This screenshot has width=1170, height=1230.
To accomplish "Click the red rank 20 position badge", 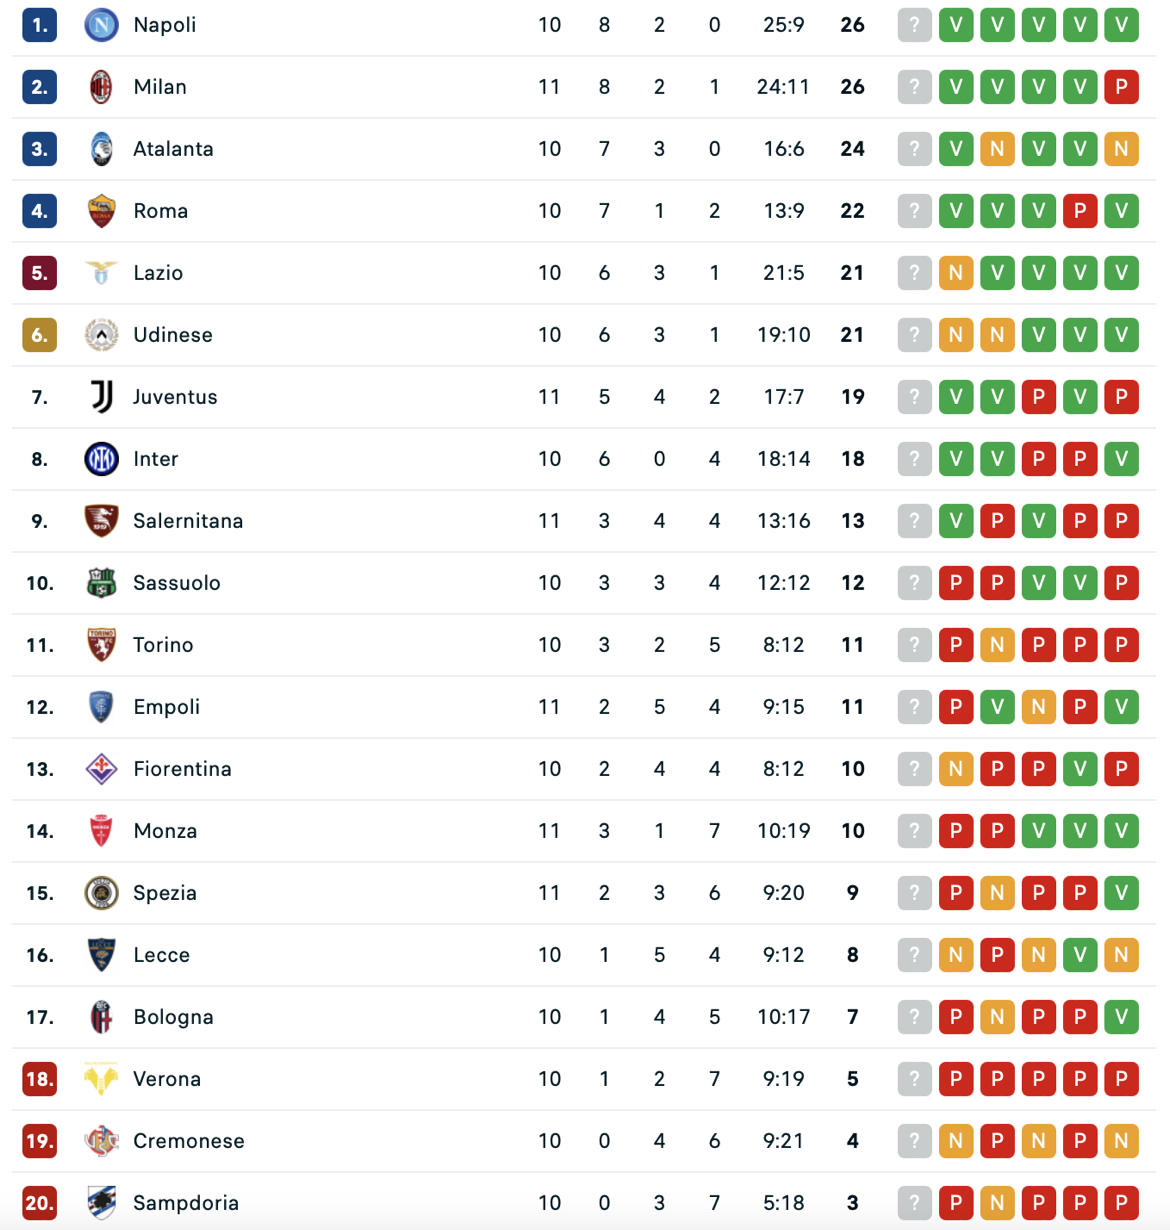I will pos(39,1203).
